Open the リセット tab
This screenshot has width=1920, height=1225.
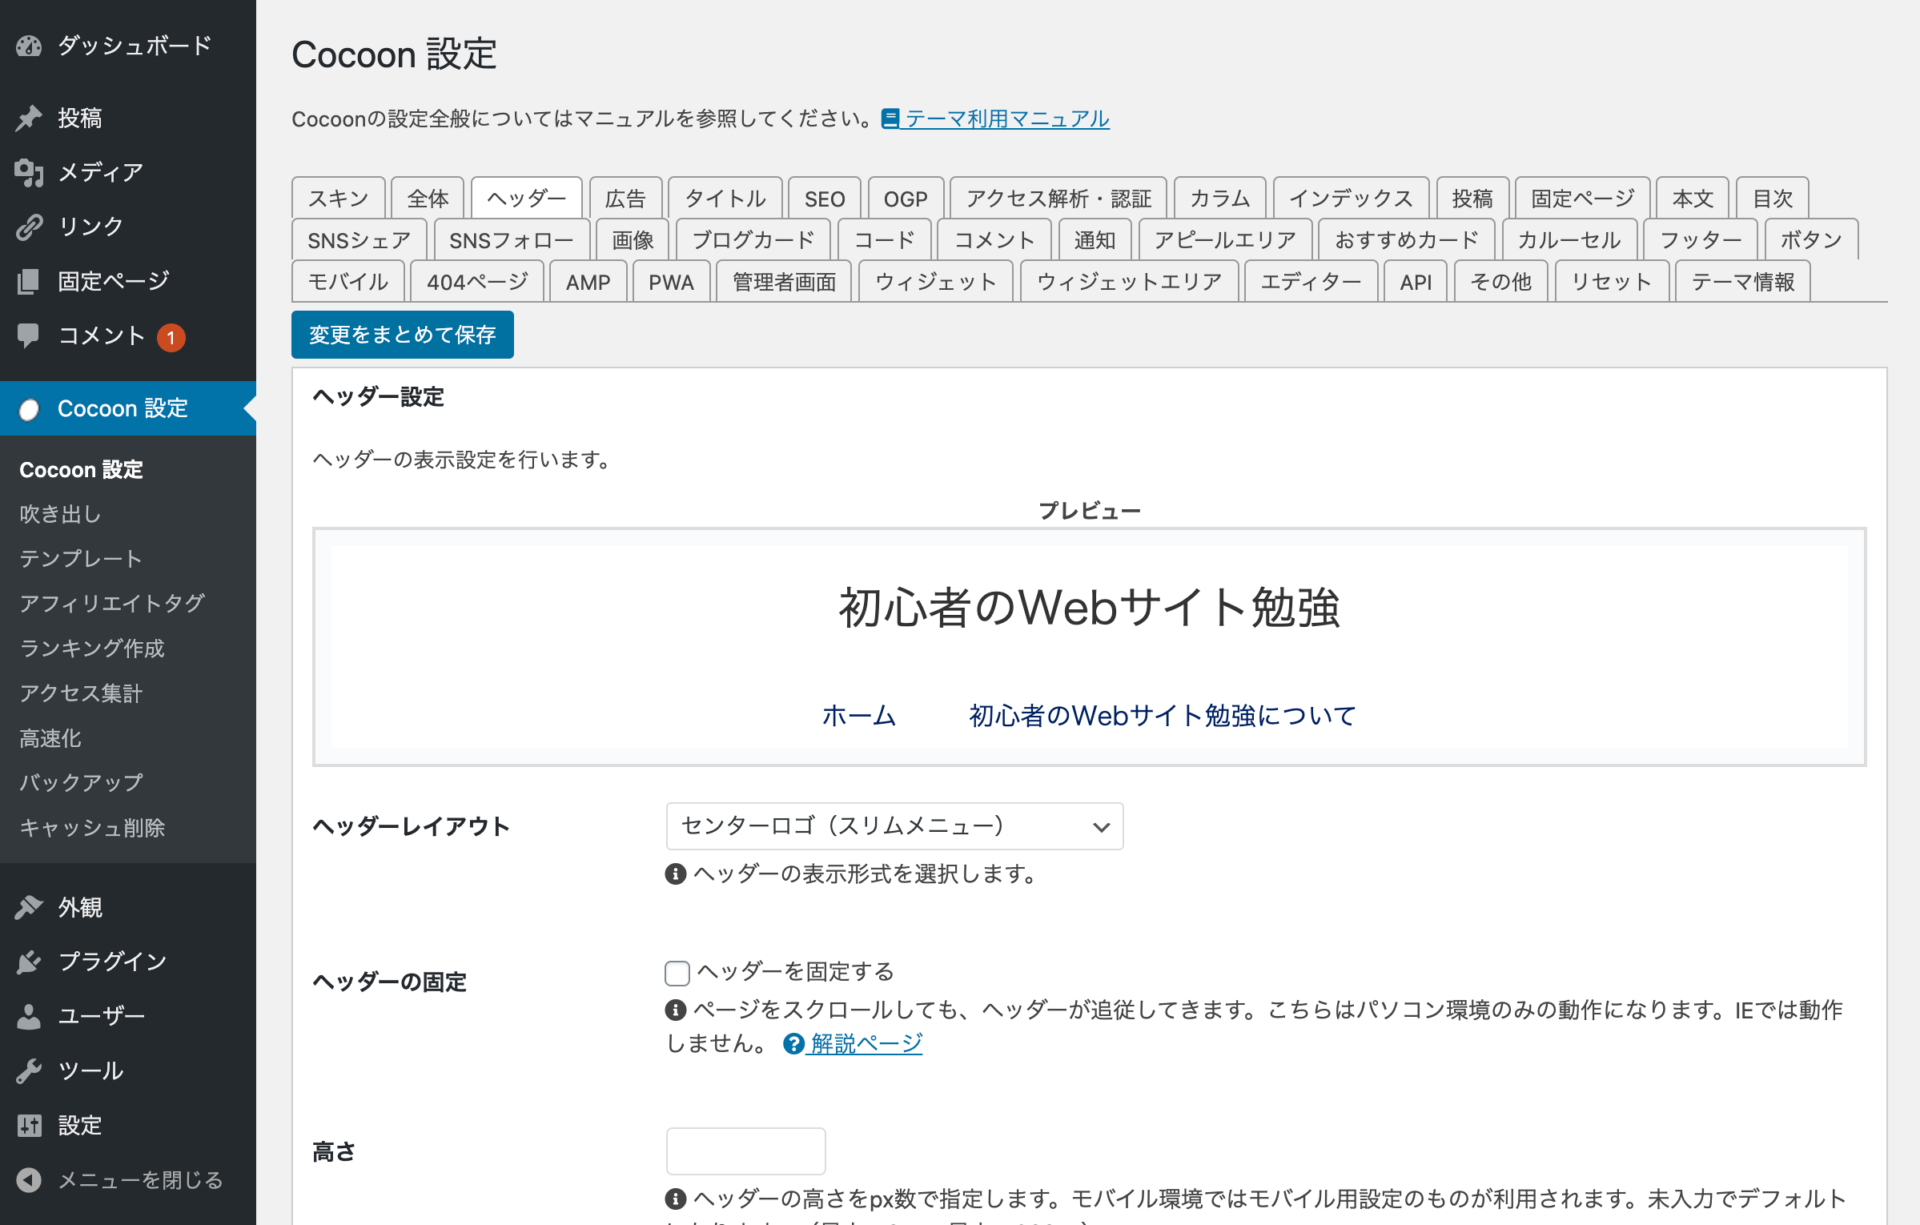pyautogui.click(x=1611, y=282)
